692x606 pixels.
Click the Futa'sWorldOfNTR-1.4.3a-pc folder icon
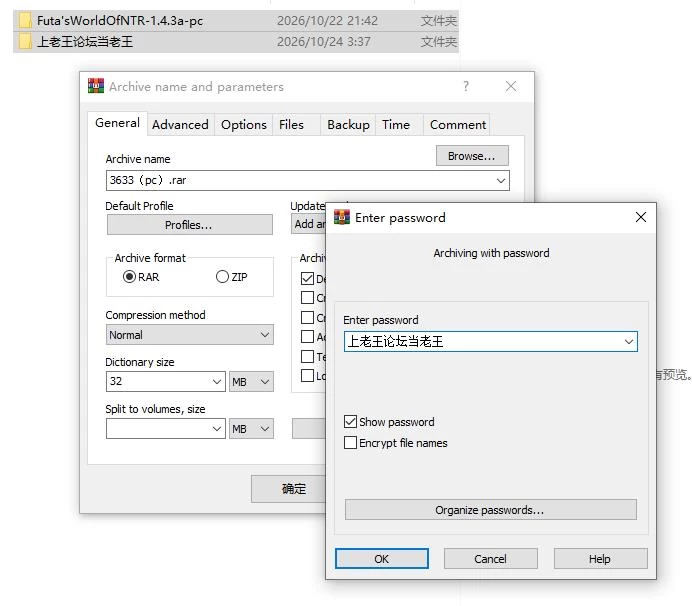25,21
